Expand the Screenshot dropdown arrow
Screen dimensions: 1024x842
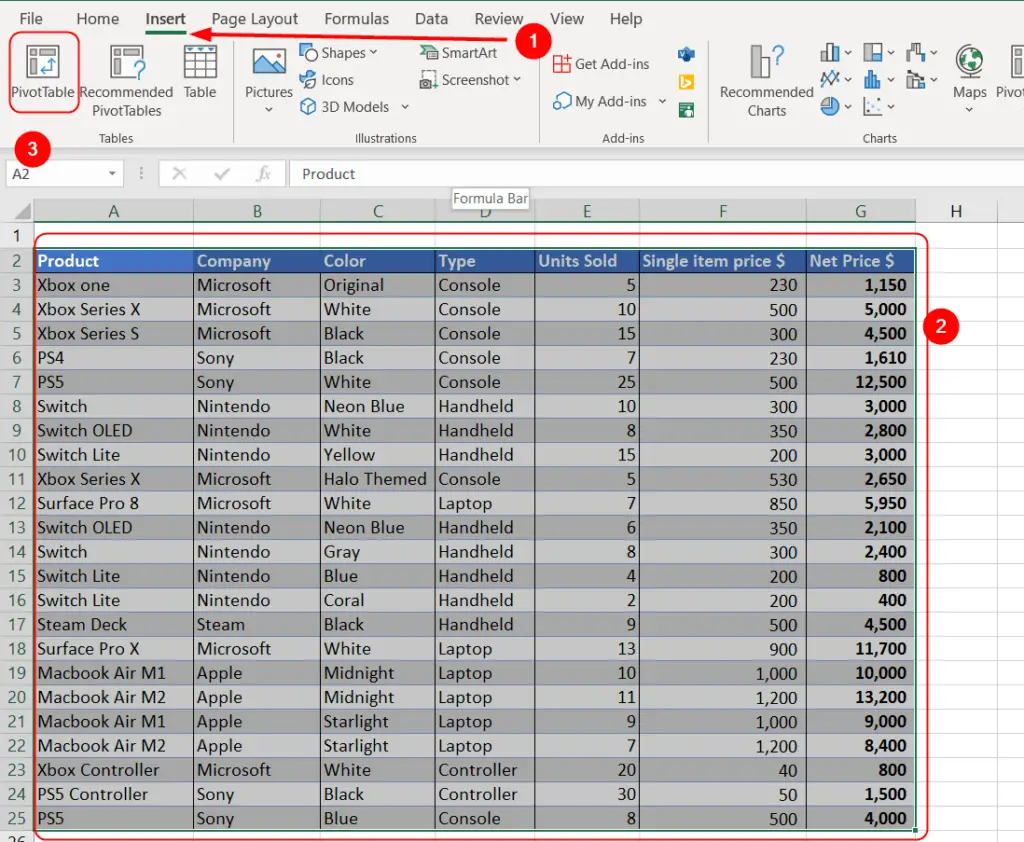[517, 80]
